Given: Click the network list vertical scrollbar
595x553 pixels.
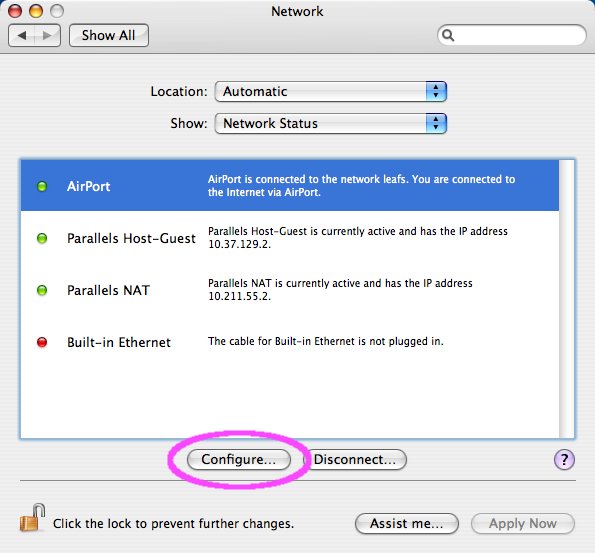Looking at the screenshot, I should 567,299.
